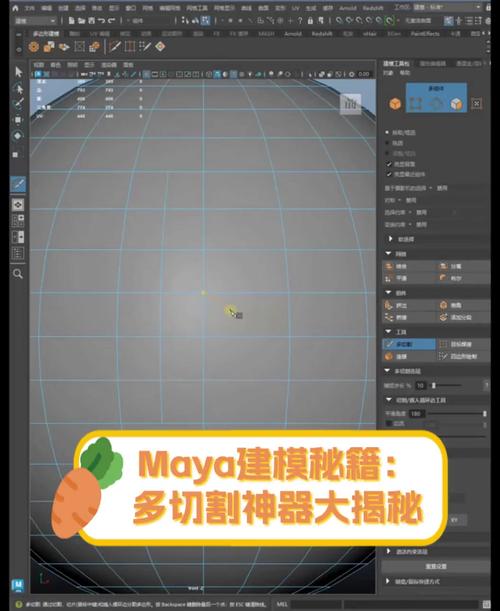Open the File (文件) menu
The width and height of the screenshot is (500, 611).
pyautogui.click(x=29, y=8)
